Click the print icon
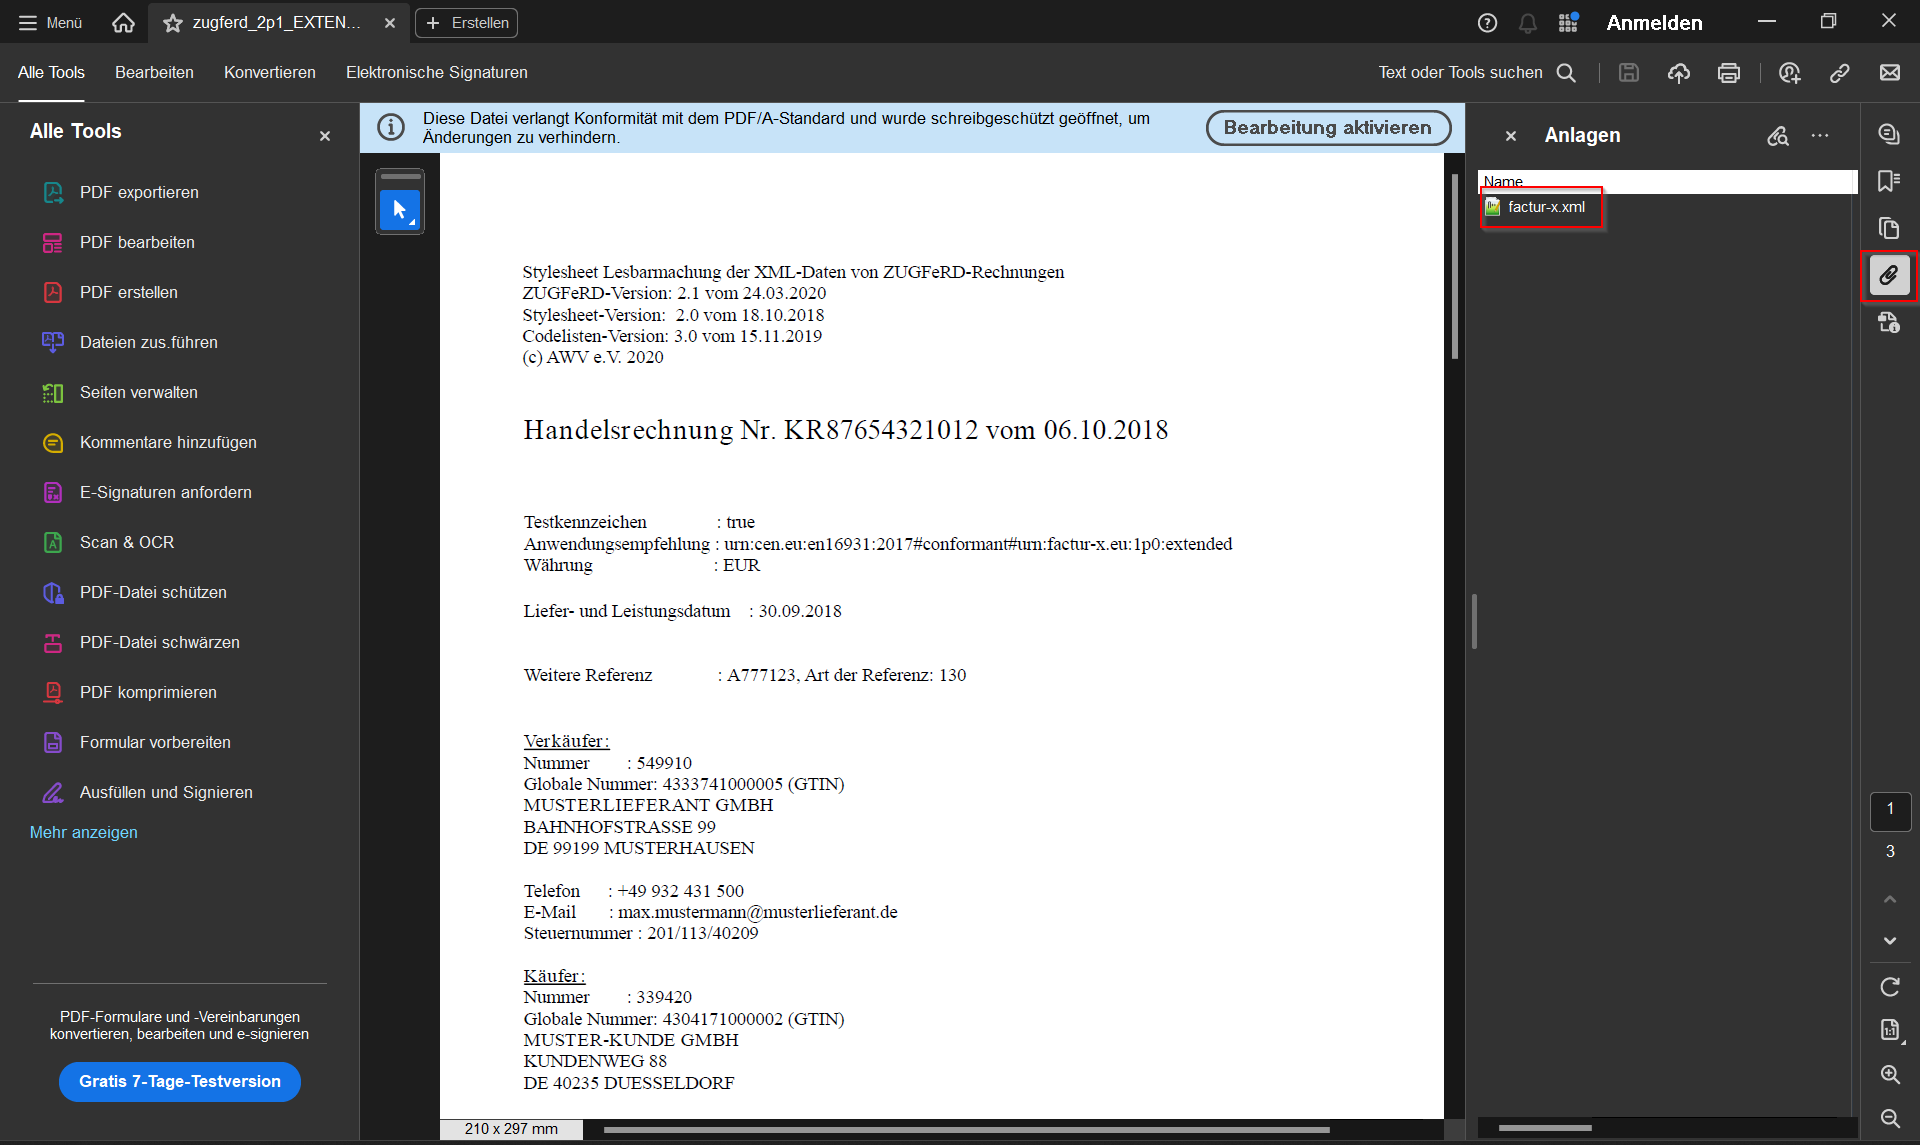1920x1145 pixels. pyautogui.click(x=1729, y=72)
